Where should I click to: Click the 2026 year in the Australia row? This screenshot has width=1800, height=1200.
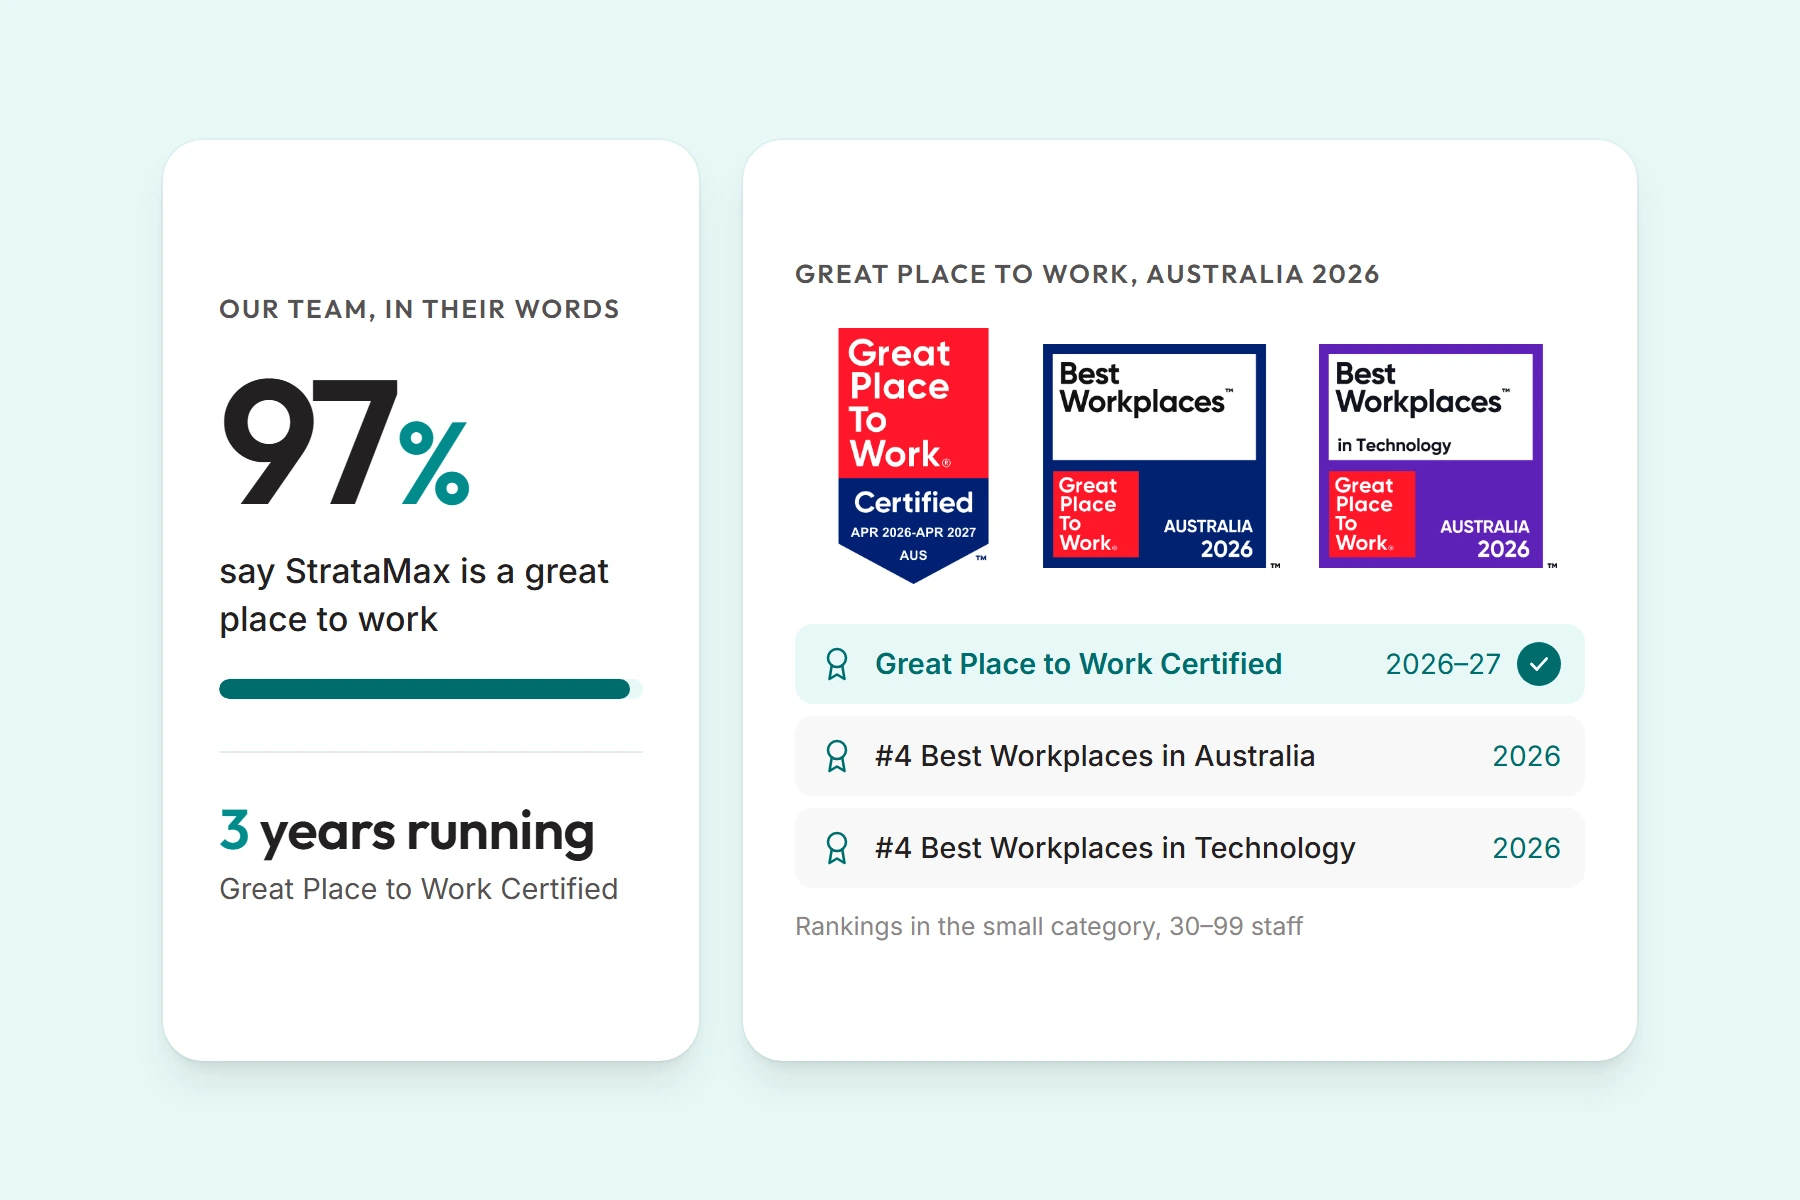[1526, 756]
